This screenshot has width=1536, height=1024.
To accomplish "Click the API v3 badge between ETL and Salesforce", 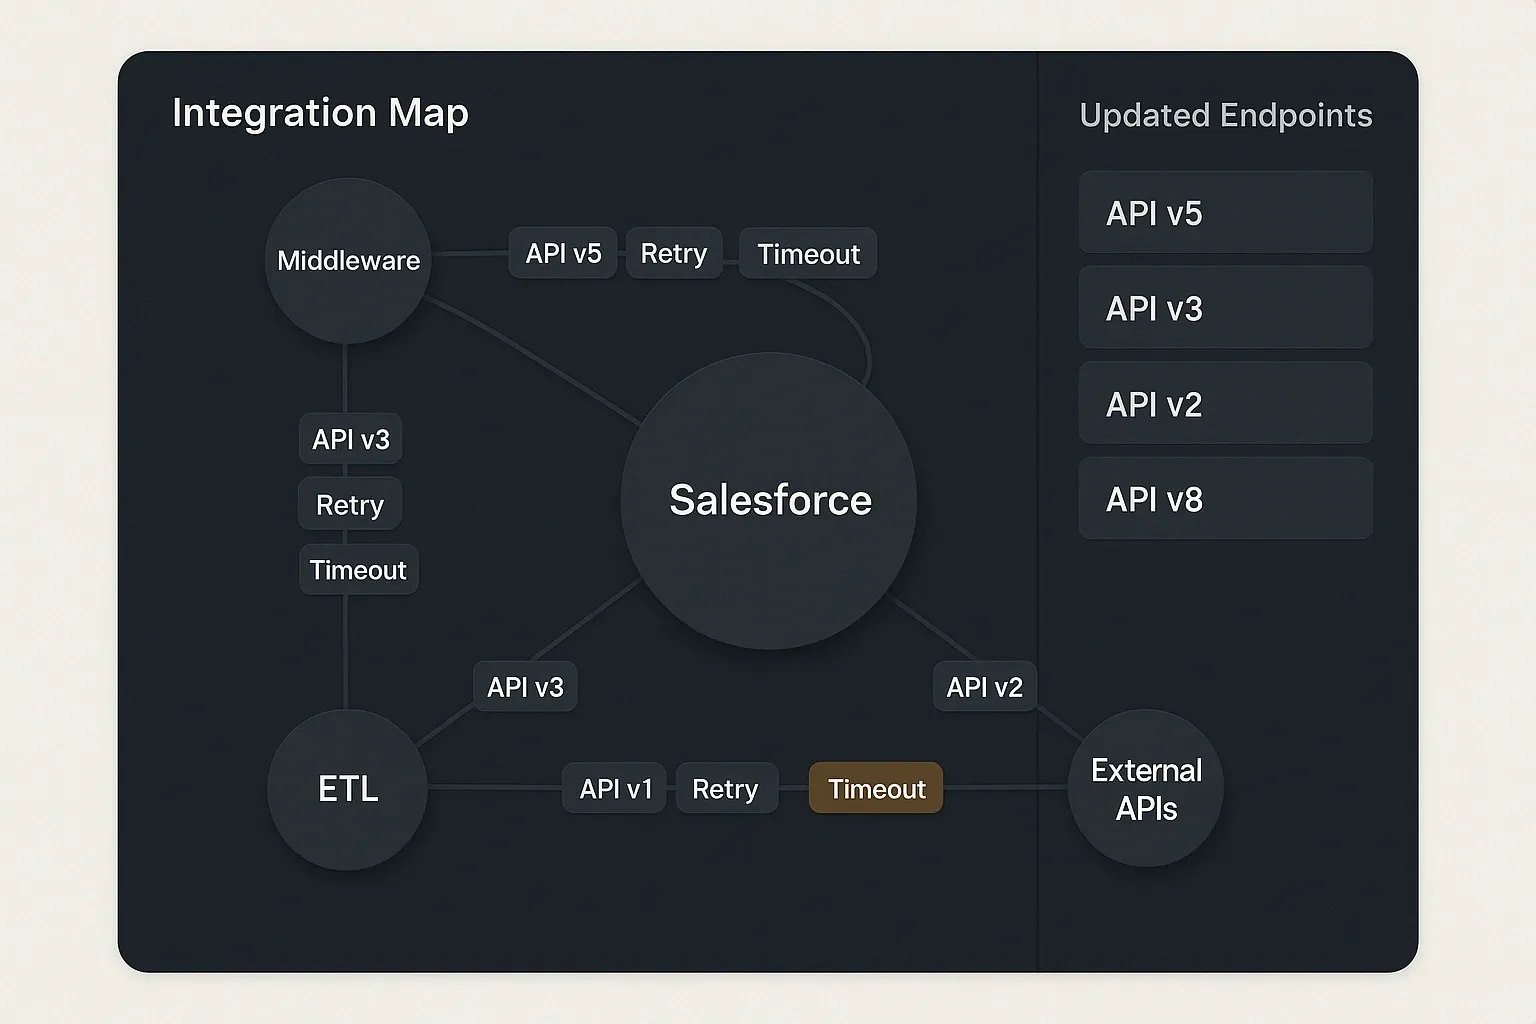I will tap(525, 687).
